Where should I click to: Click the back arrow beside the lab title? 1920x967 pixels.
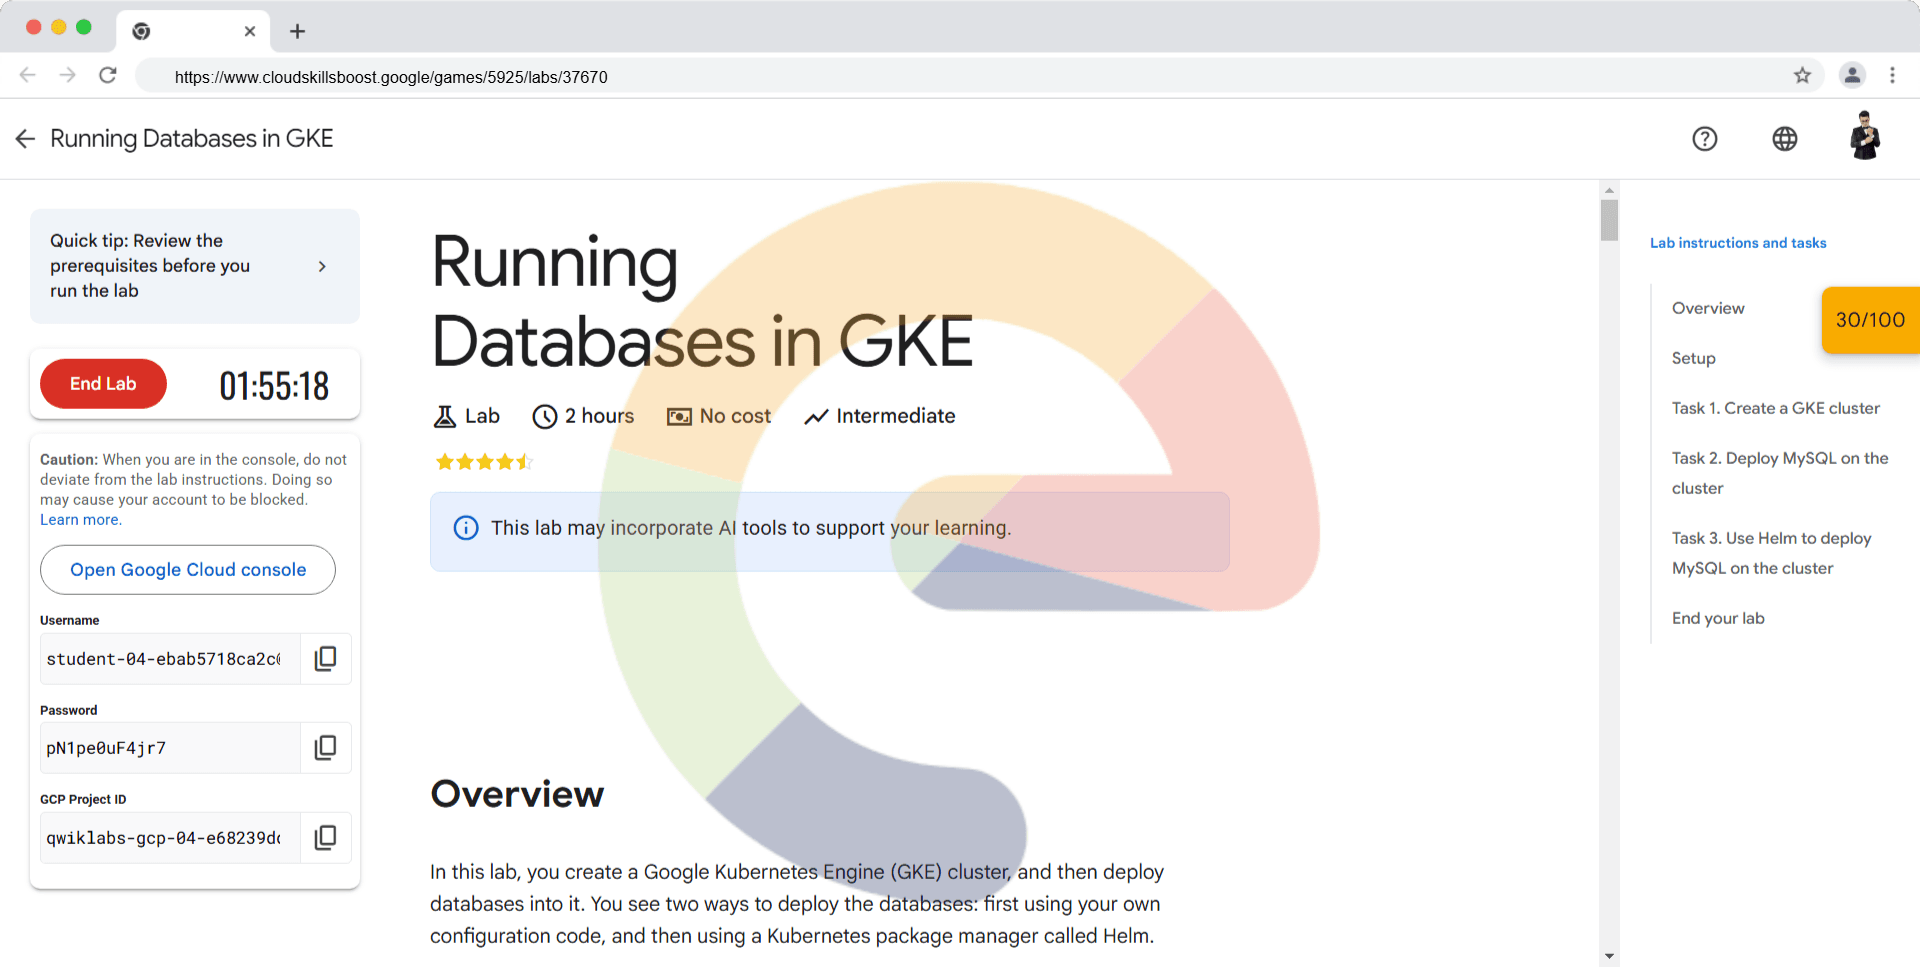(25, 139)
